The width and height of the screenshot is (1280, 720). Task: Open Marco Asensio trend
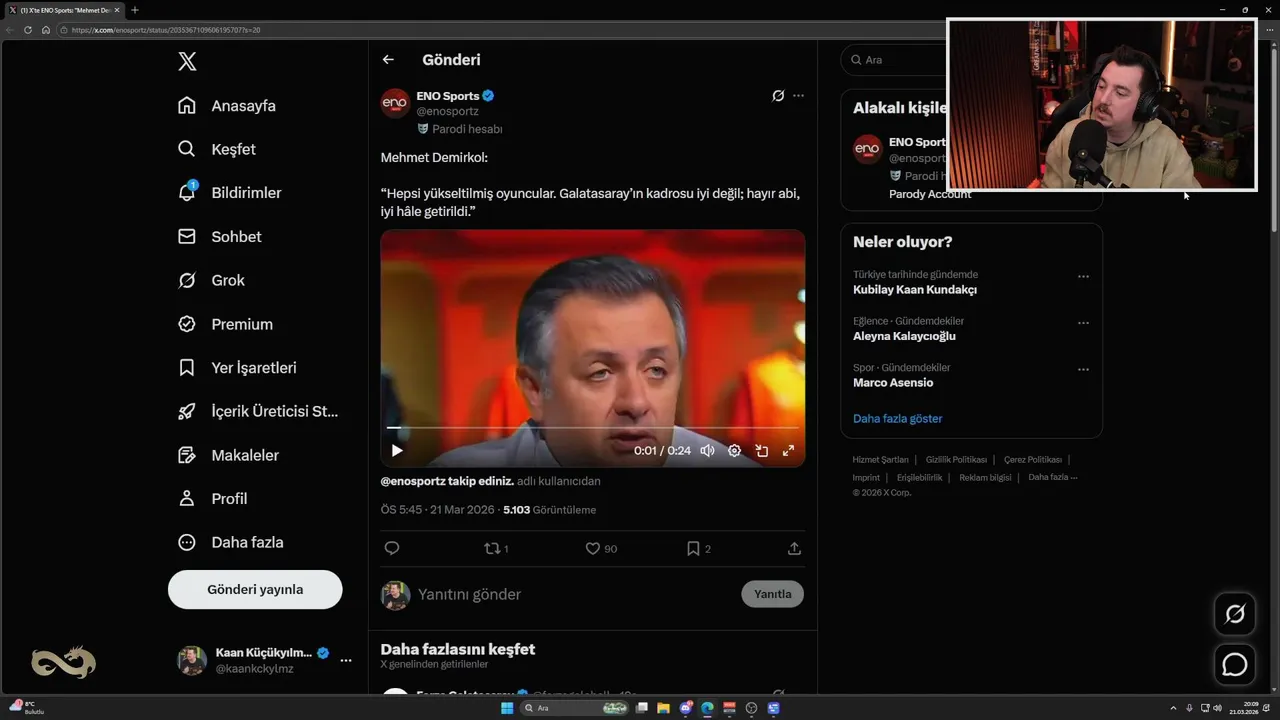[x=893, y=383]
